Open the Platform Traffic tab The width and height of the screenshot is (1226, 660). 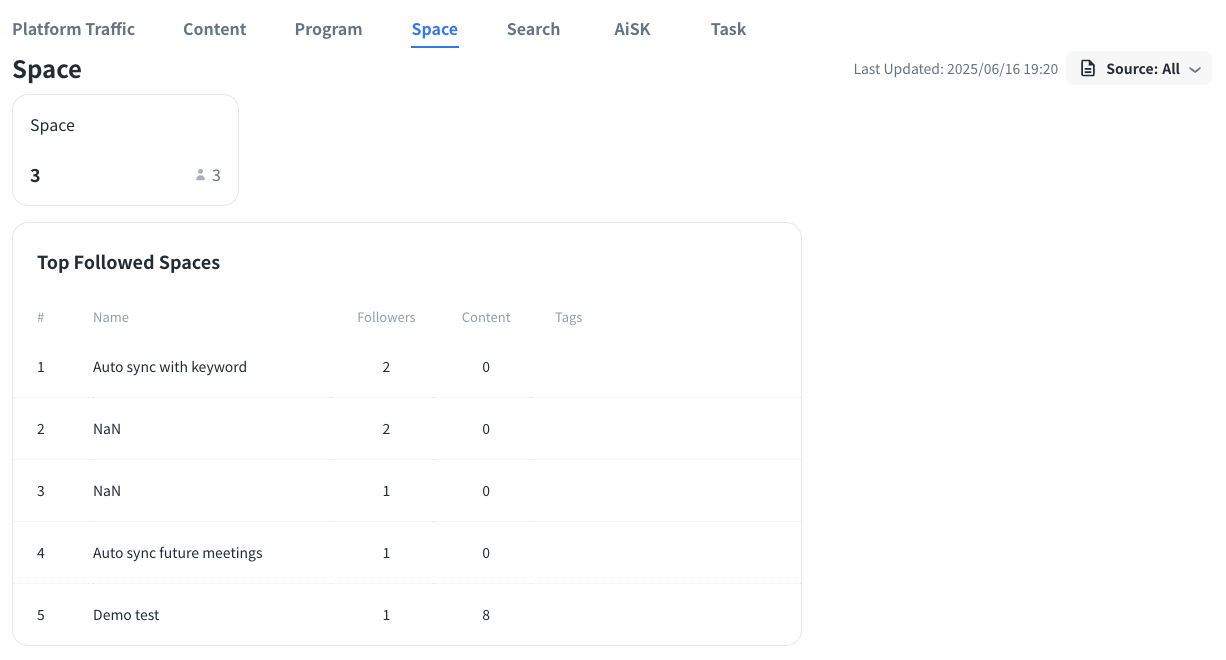pyautogui.click(x=73, y=29)
